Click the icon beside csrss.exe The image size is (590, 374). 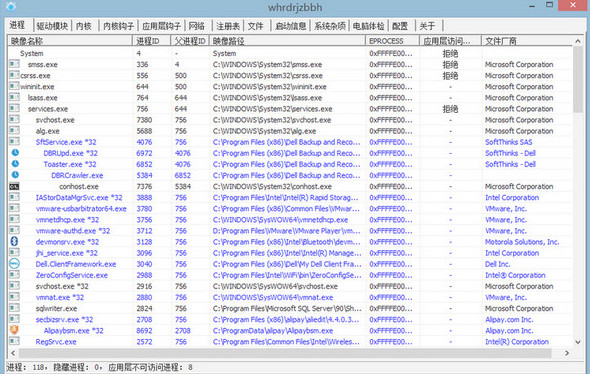tap(14, 75)
